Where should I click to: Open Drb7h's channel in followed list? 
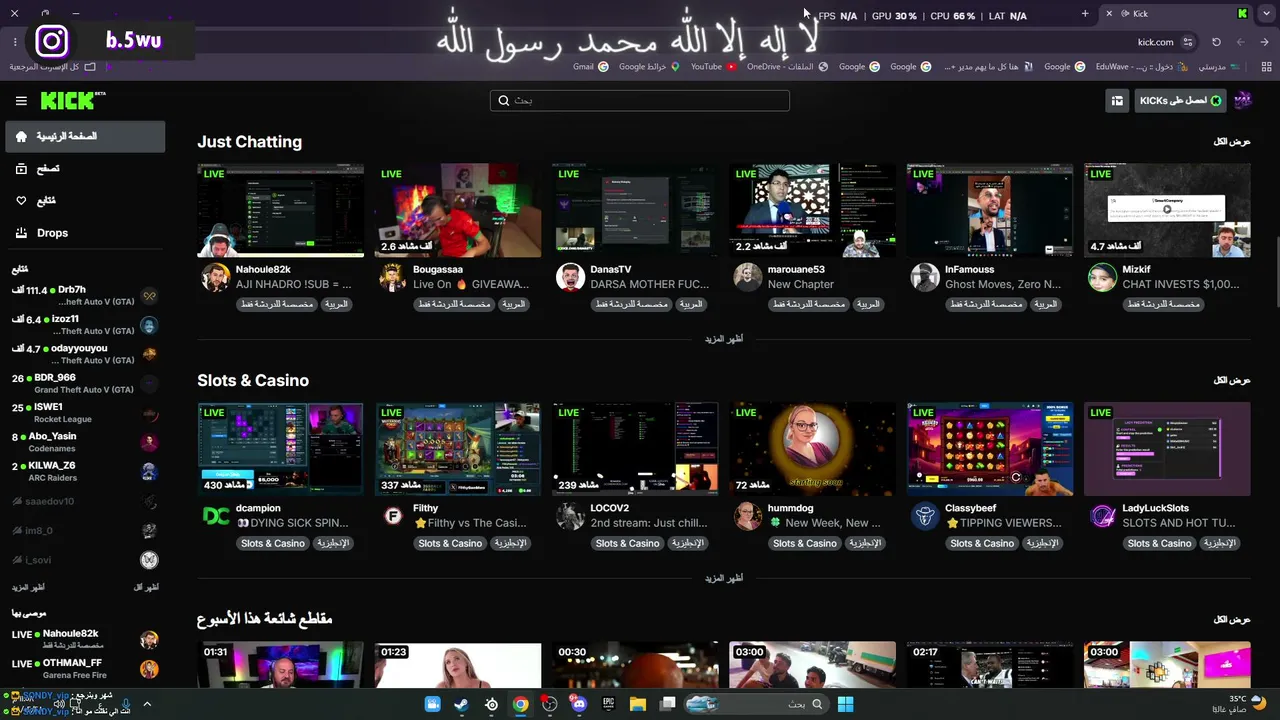coord(85,295)
